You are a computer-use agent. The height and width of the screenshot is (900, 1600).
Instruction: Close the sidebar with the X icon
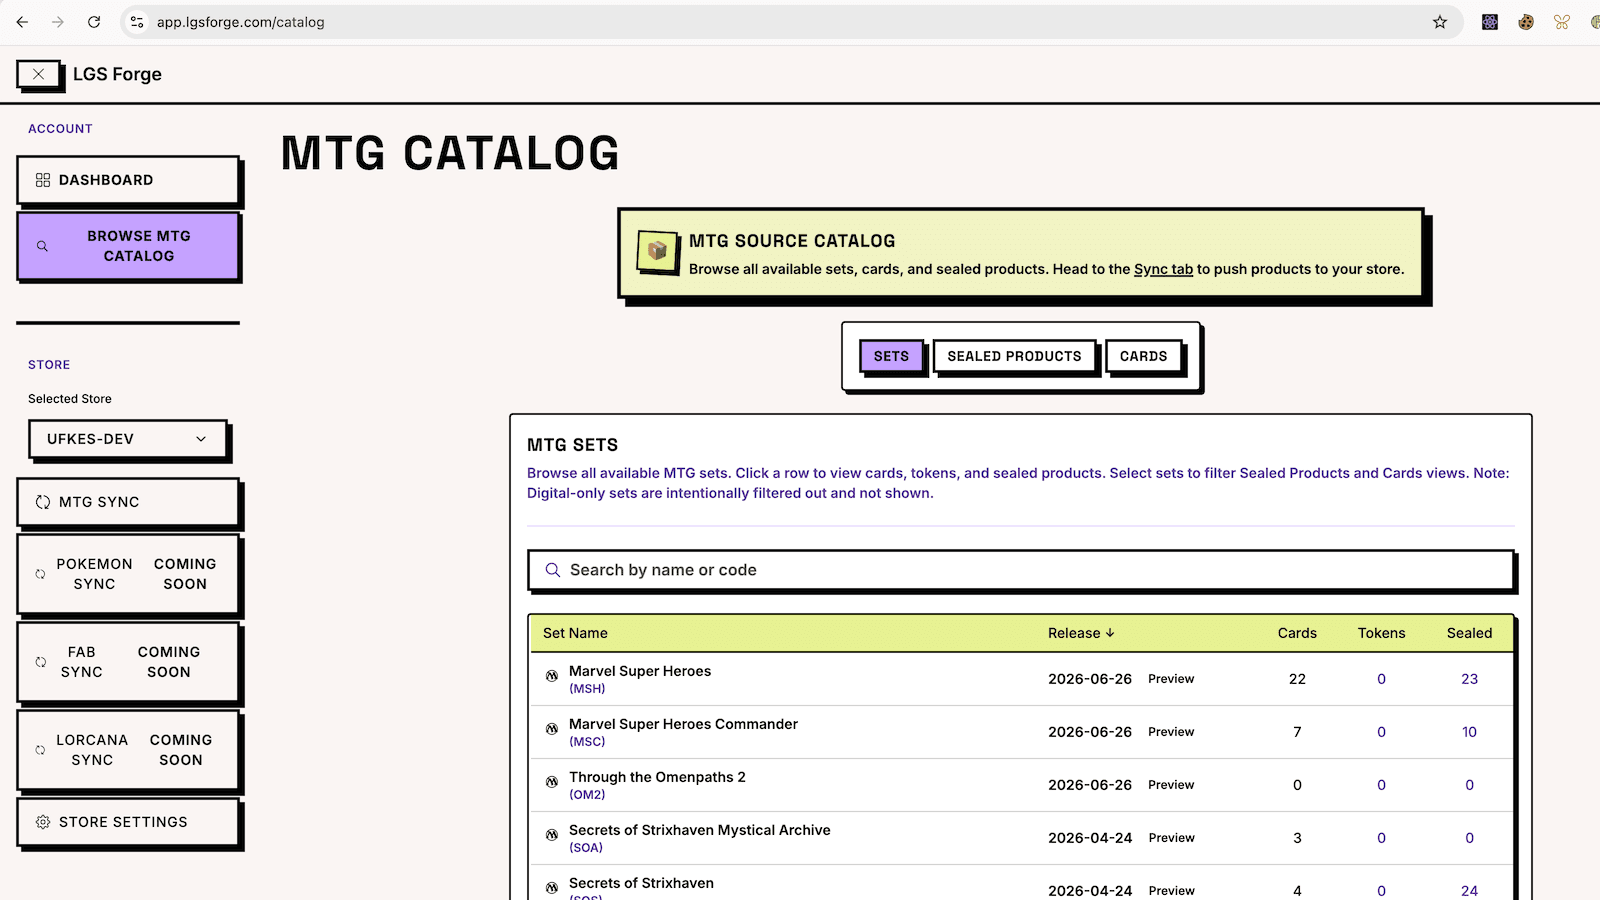39,74
